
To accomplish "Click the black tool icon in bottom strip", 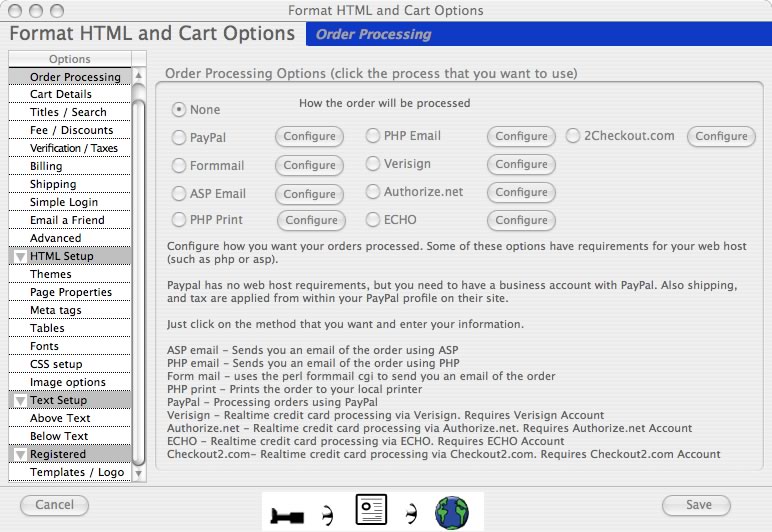I will coord(287,516).
